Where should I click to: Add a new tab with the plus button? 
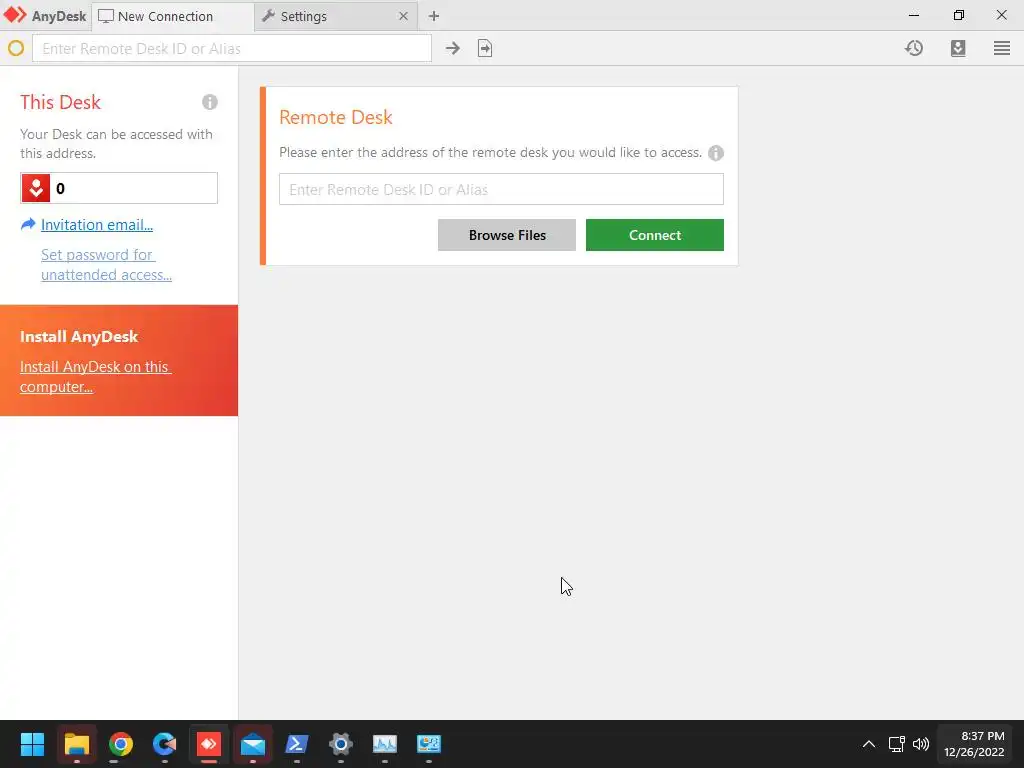(x=434, y=16)
